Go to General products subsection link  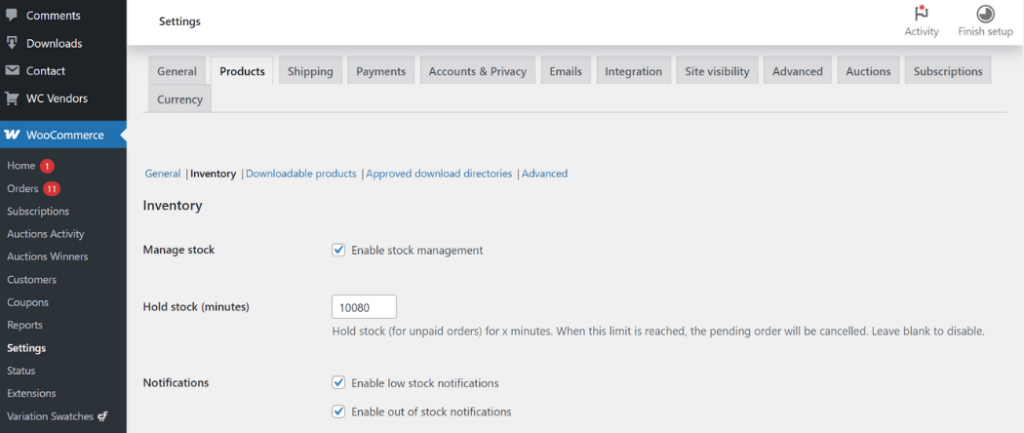click(163, 174)
